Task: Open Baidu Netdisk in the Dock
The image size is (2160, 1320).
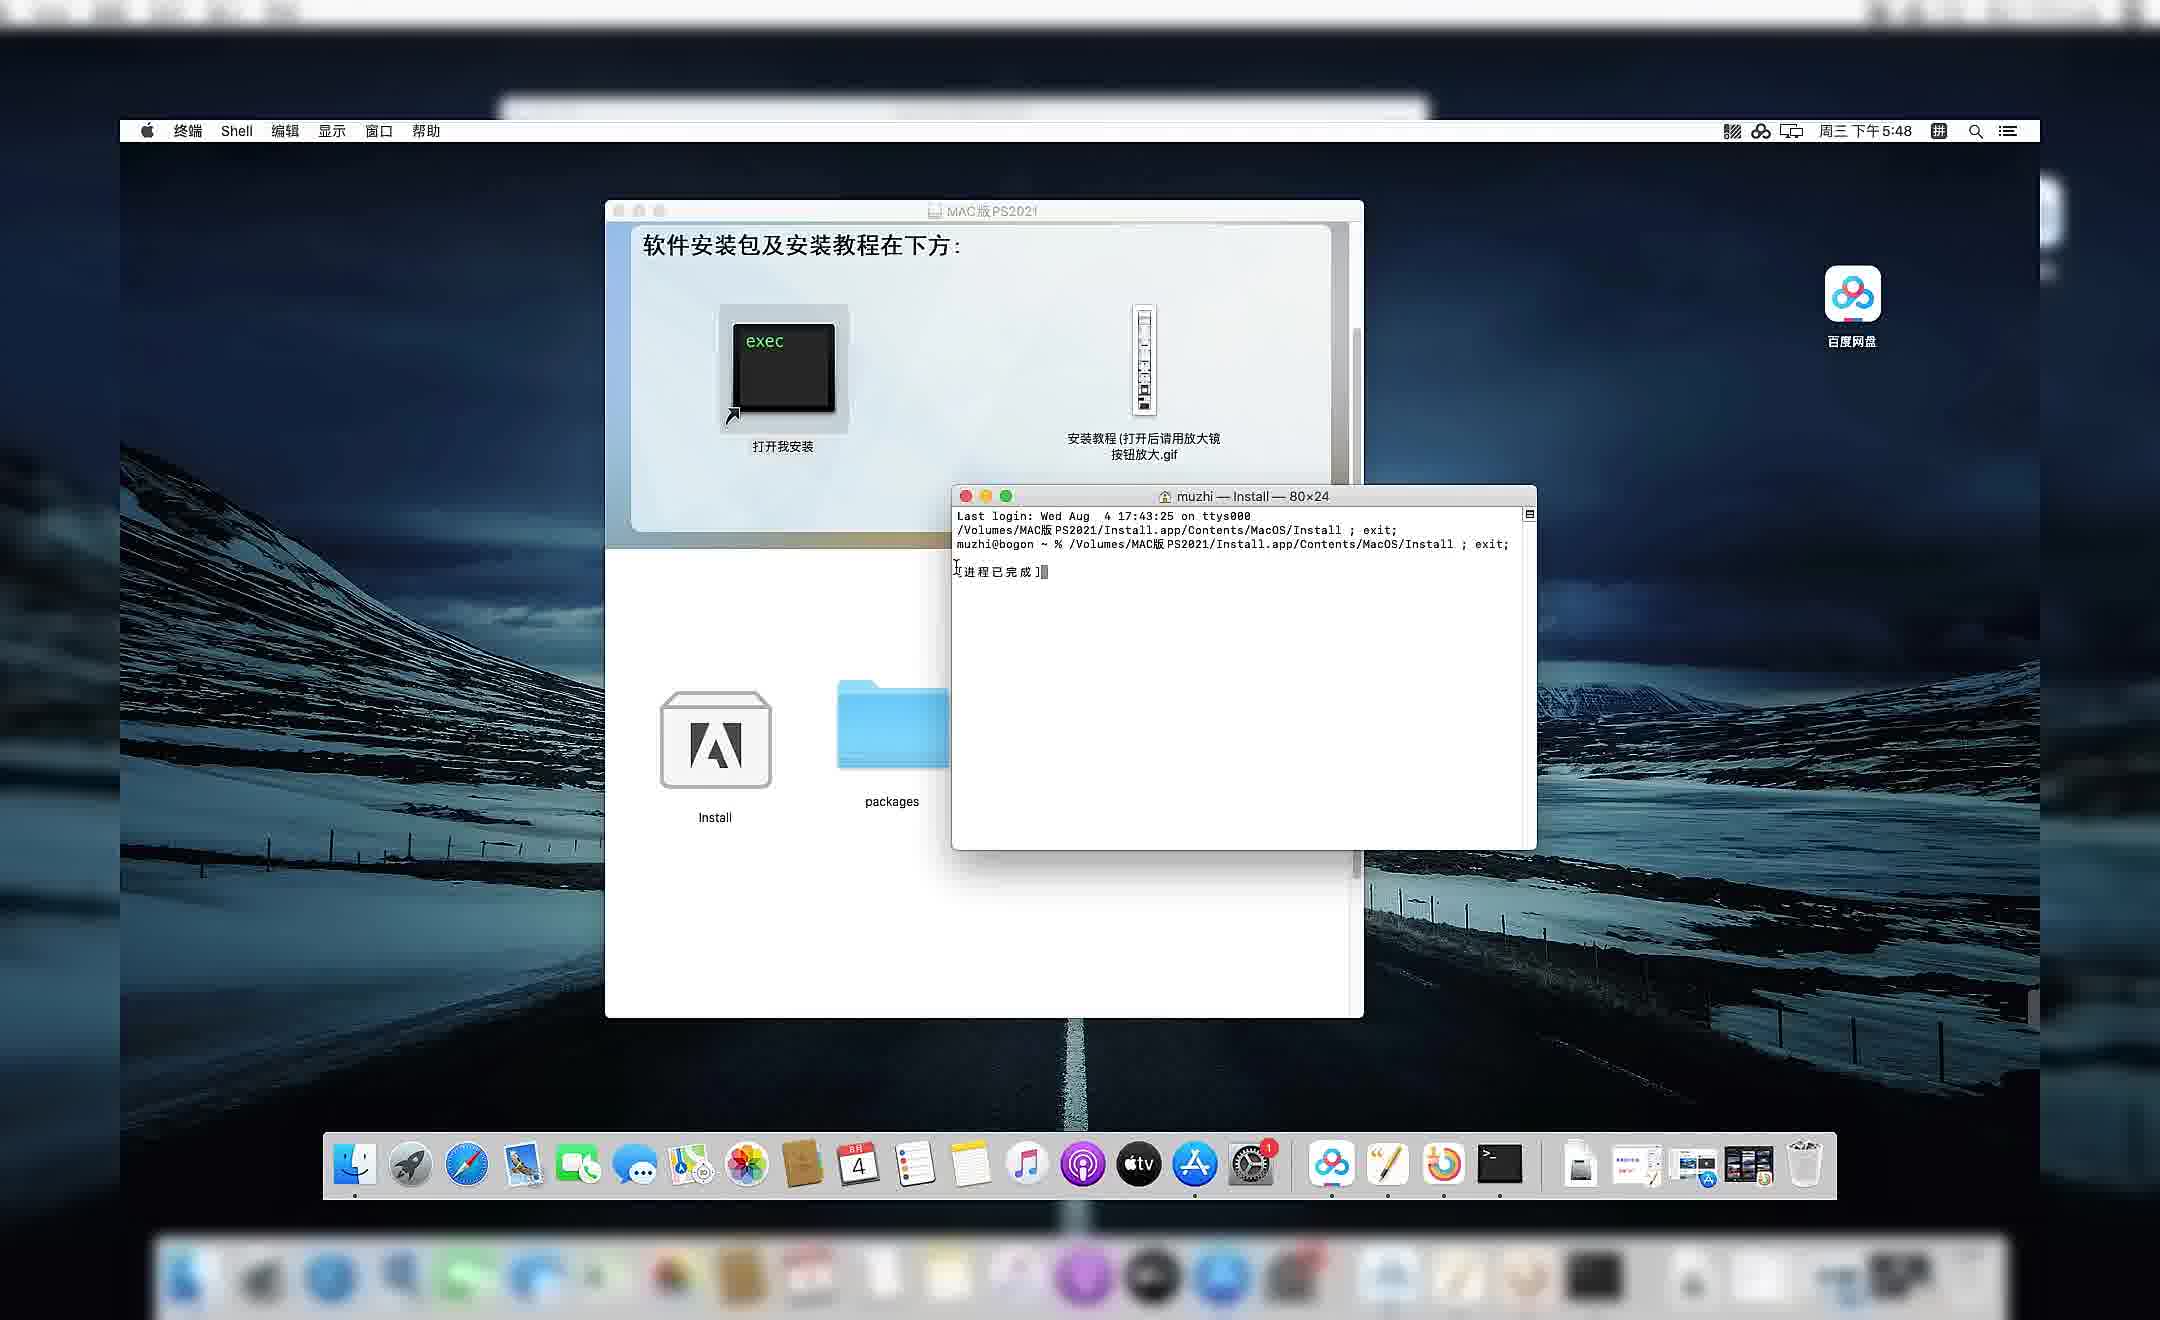Action: click(x=1331, y=1164)
